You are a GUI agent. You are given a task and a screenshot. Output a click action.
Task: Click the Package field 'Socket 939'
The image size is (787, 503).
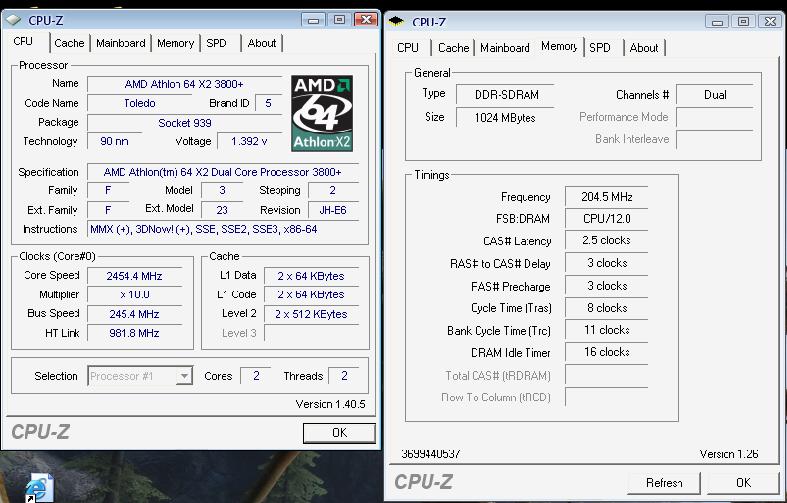(x=184, y=123)
